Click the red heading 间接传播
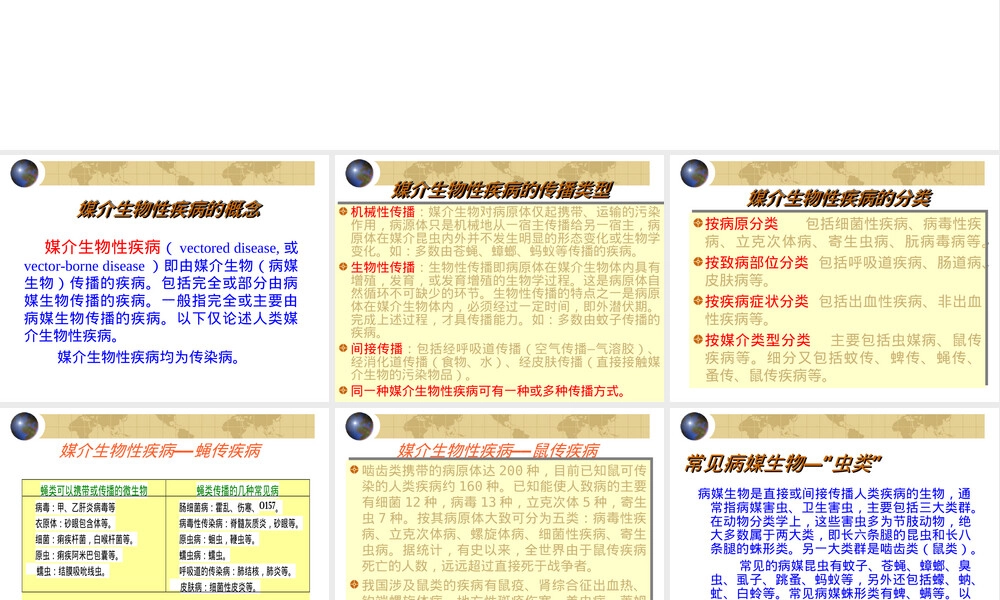 (x=376, y=349)
